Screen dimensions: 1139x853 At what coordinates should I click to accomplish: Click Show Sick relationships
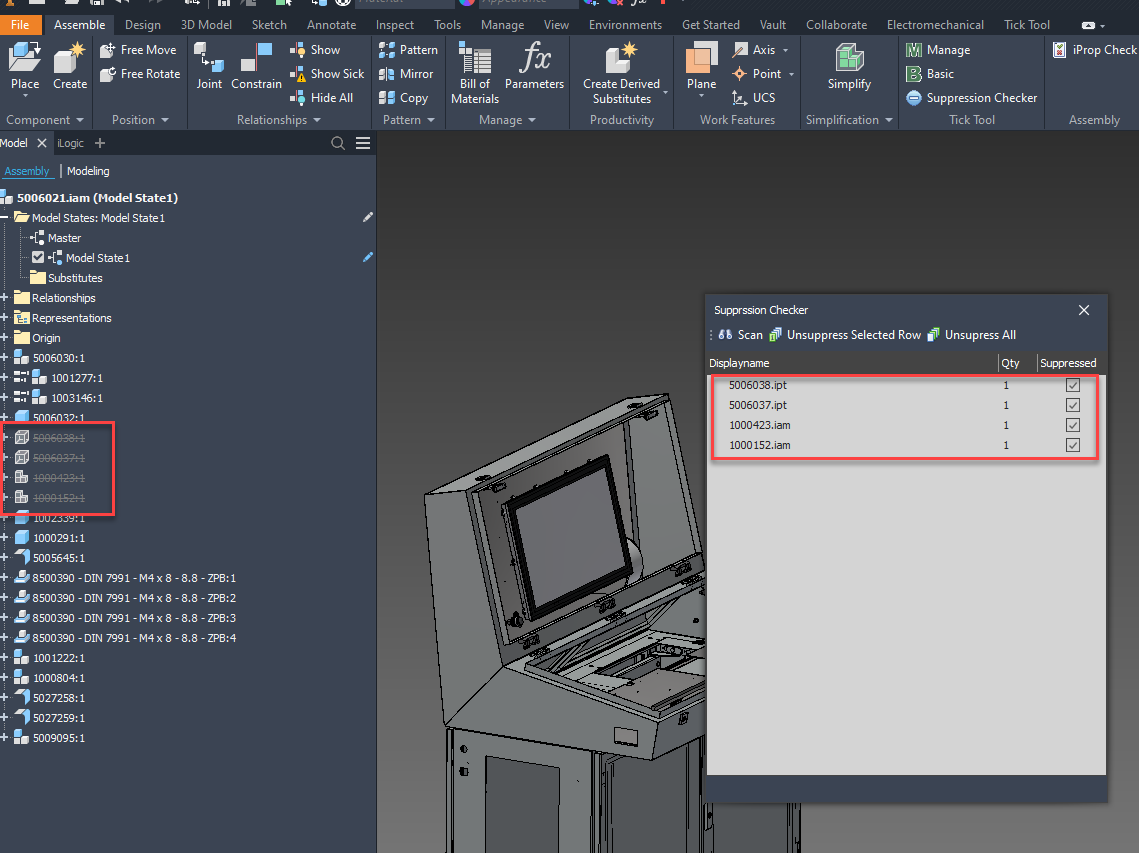pos(327,73)
